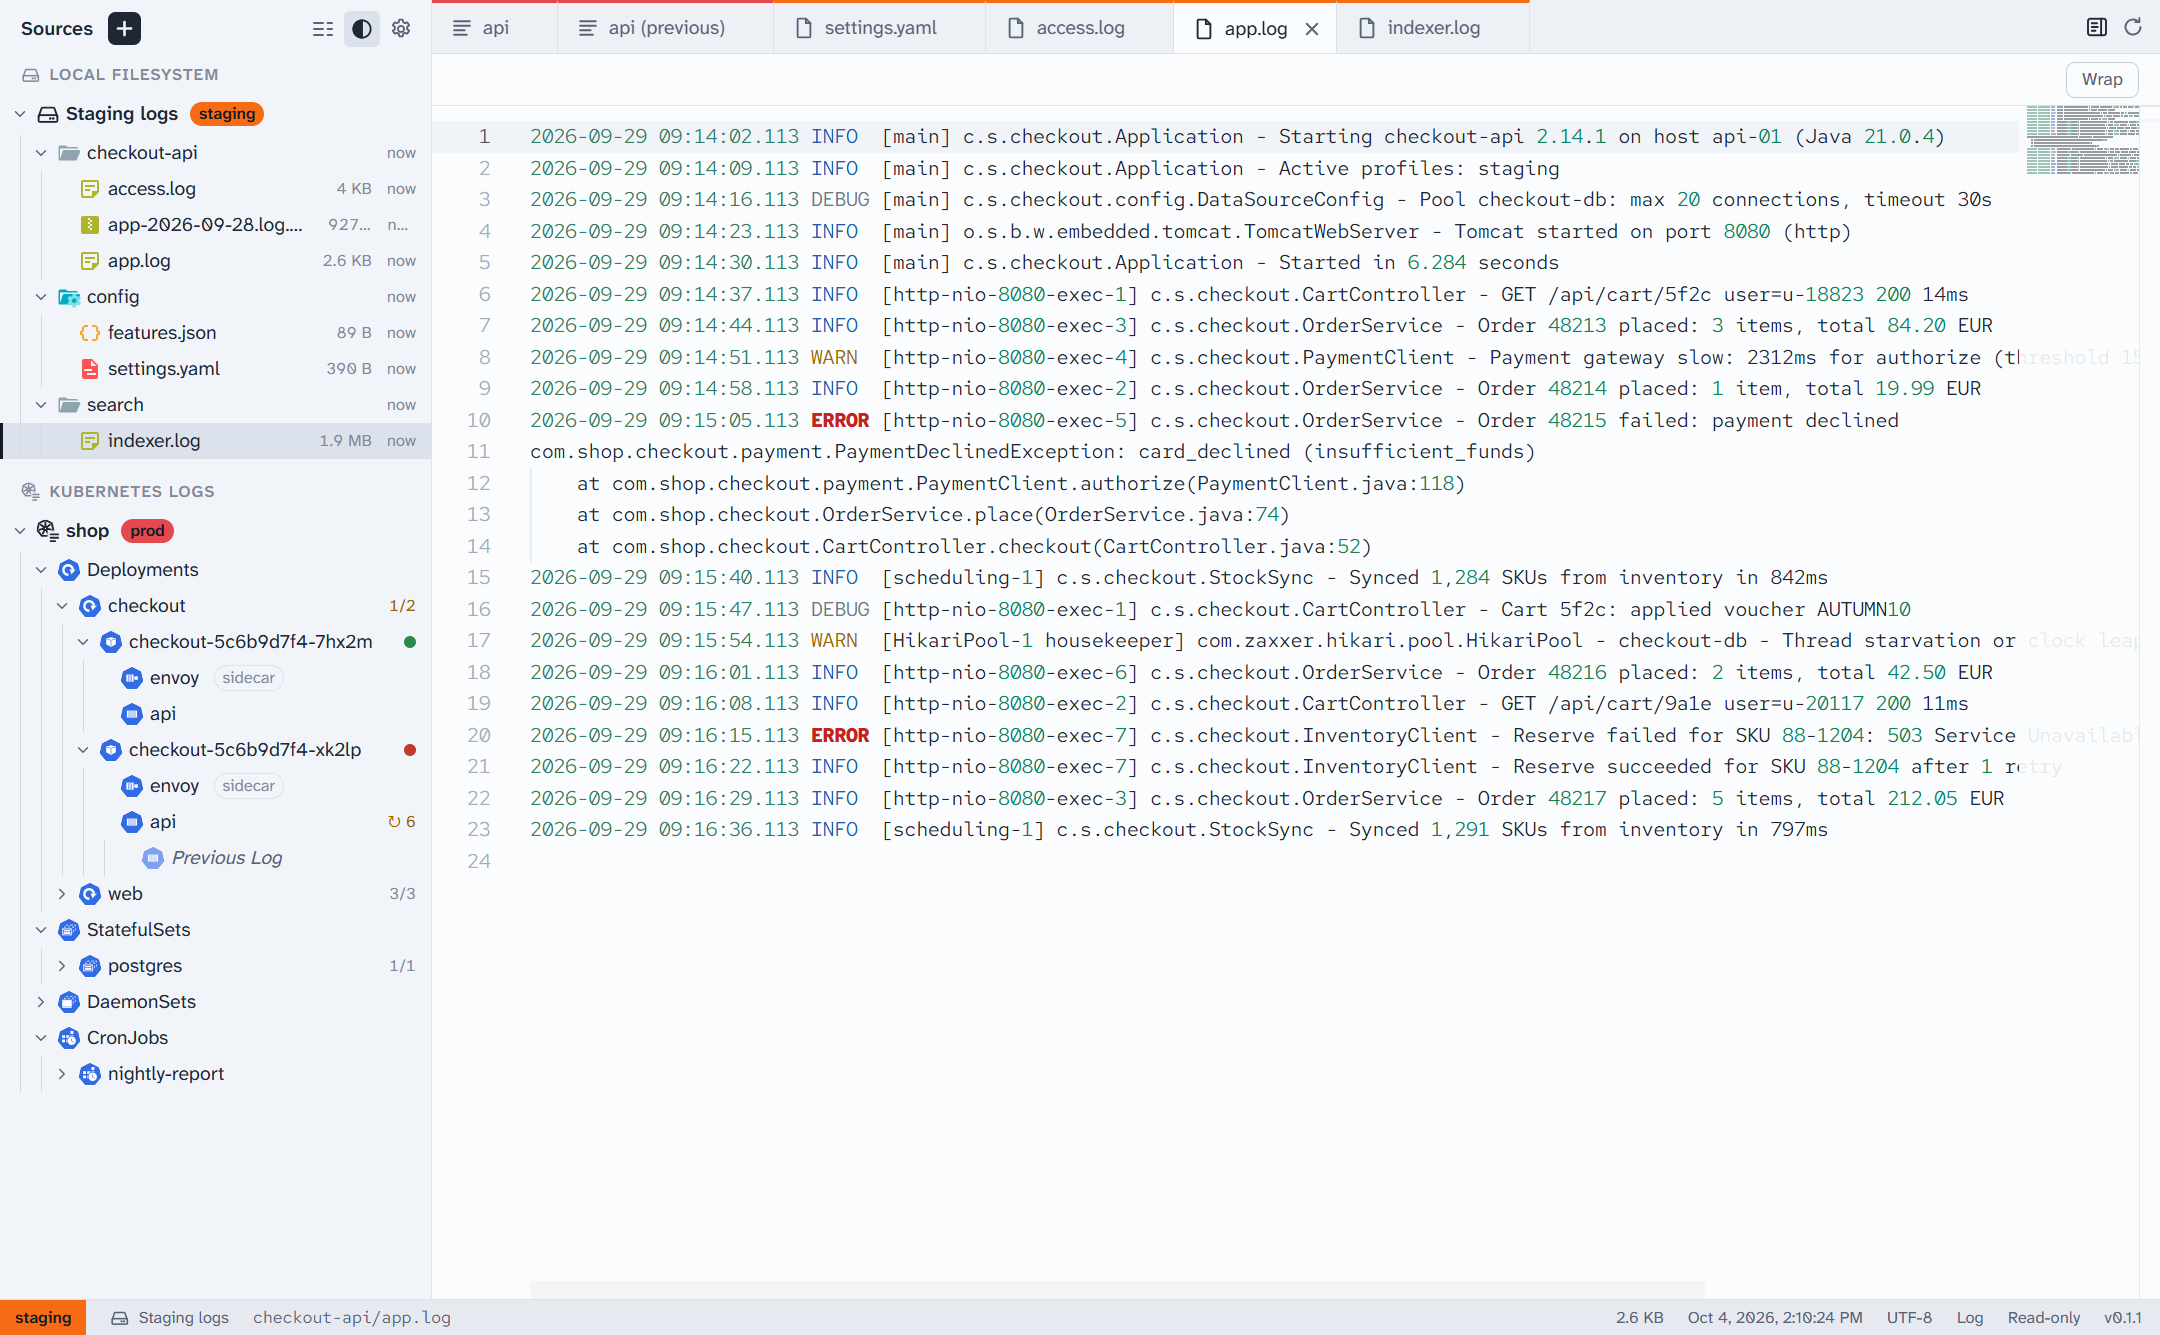Screen dimensions: 2160x1335
Task: Expand the postgres StatefulSet
Action: pos(62,966)
